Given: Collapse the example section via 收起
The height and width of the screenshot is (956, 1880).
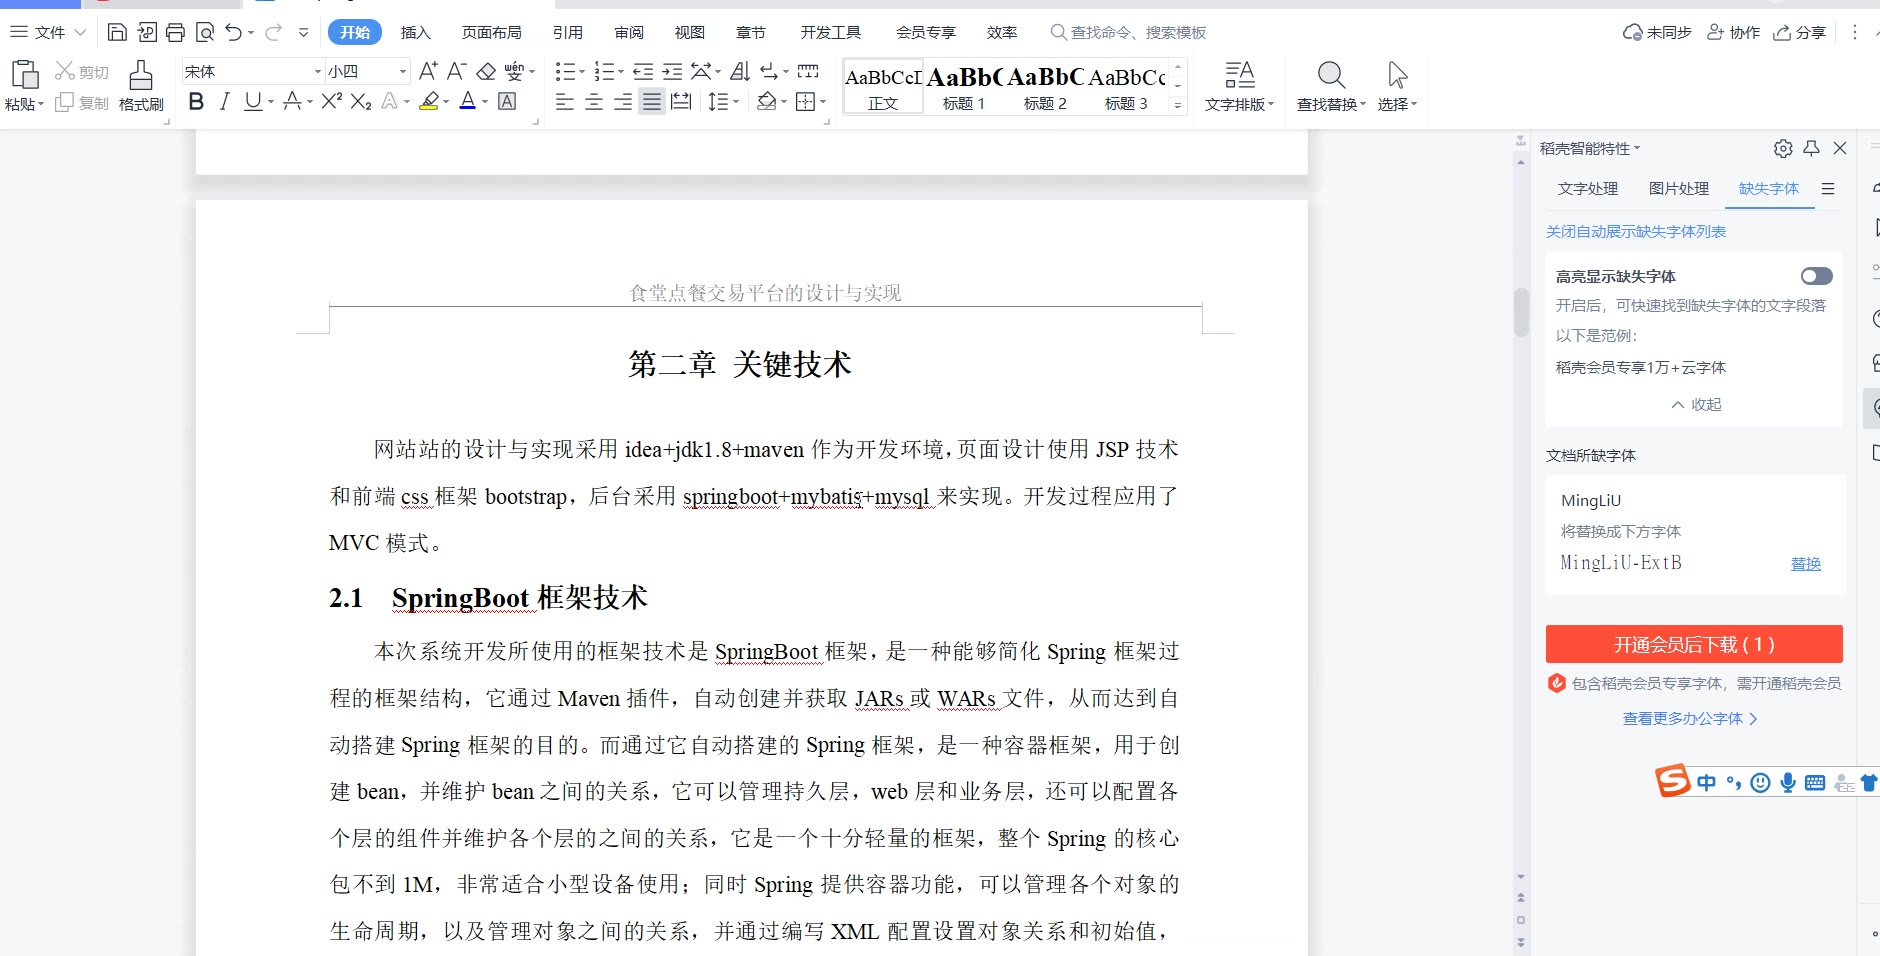Looking at the screenshot, I should (1696, 404).
